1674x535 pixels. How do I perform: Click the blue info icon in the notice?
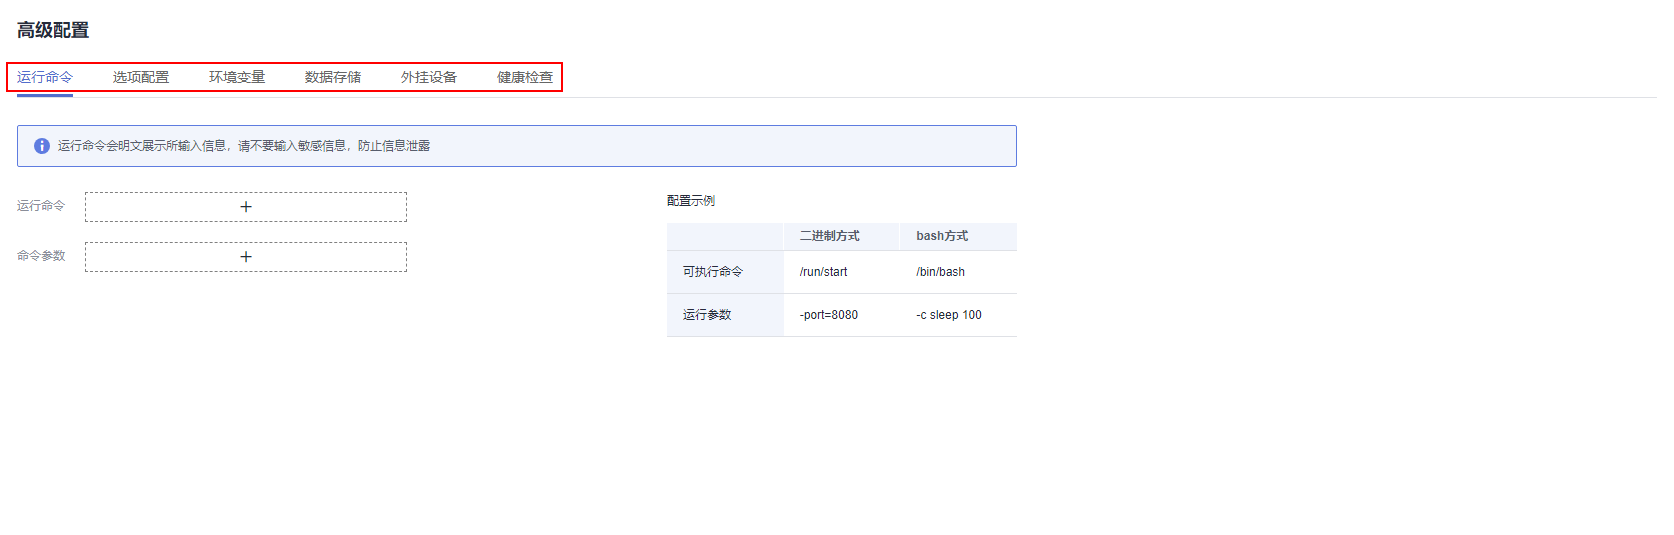pos(42,146)
